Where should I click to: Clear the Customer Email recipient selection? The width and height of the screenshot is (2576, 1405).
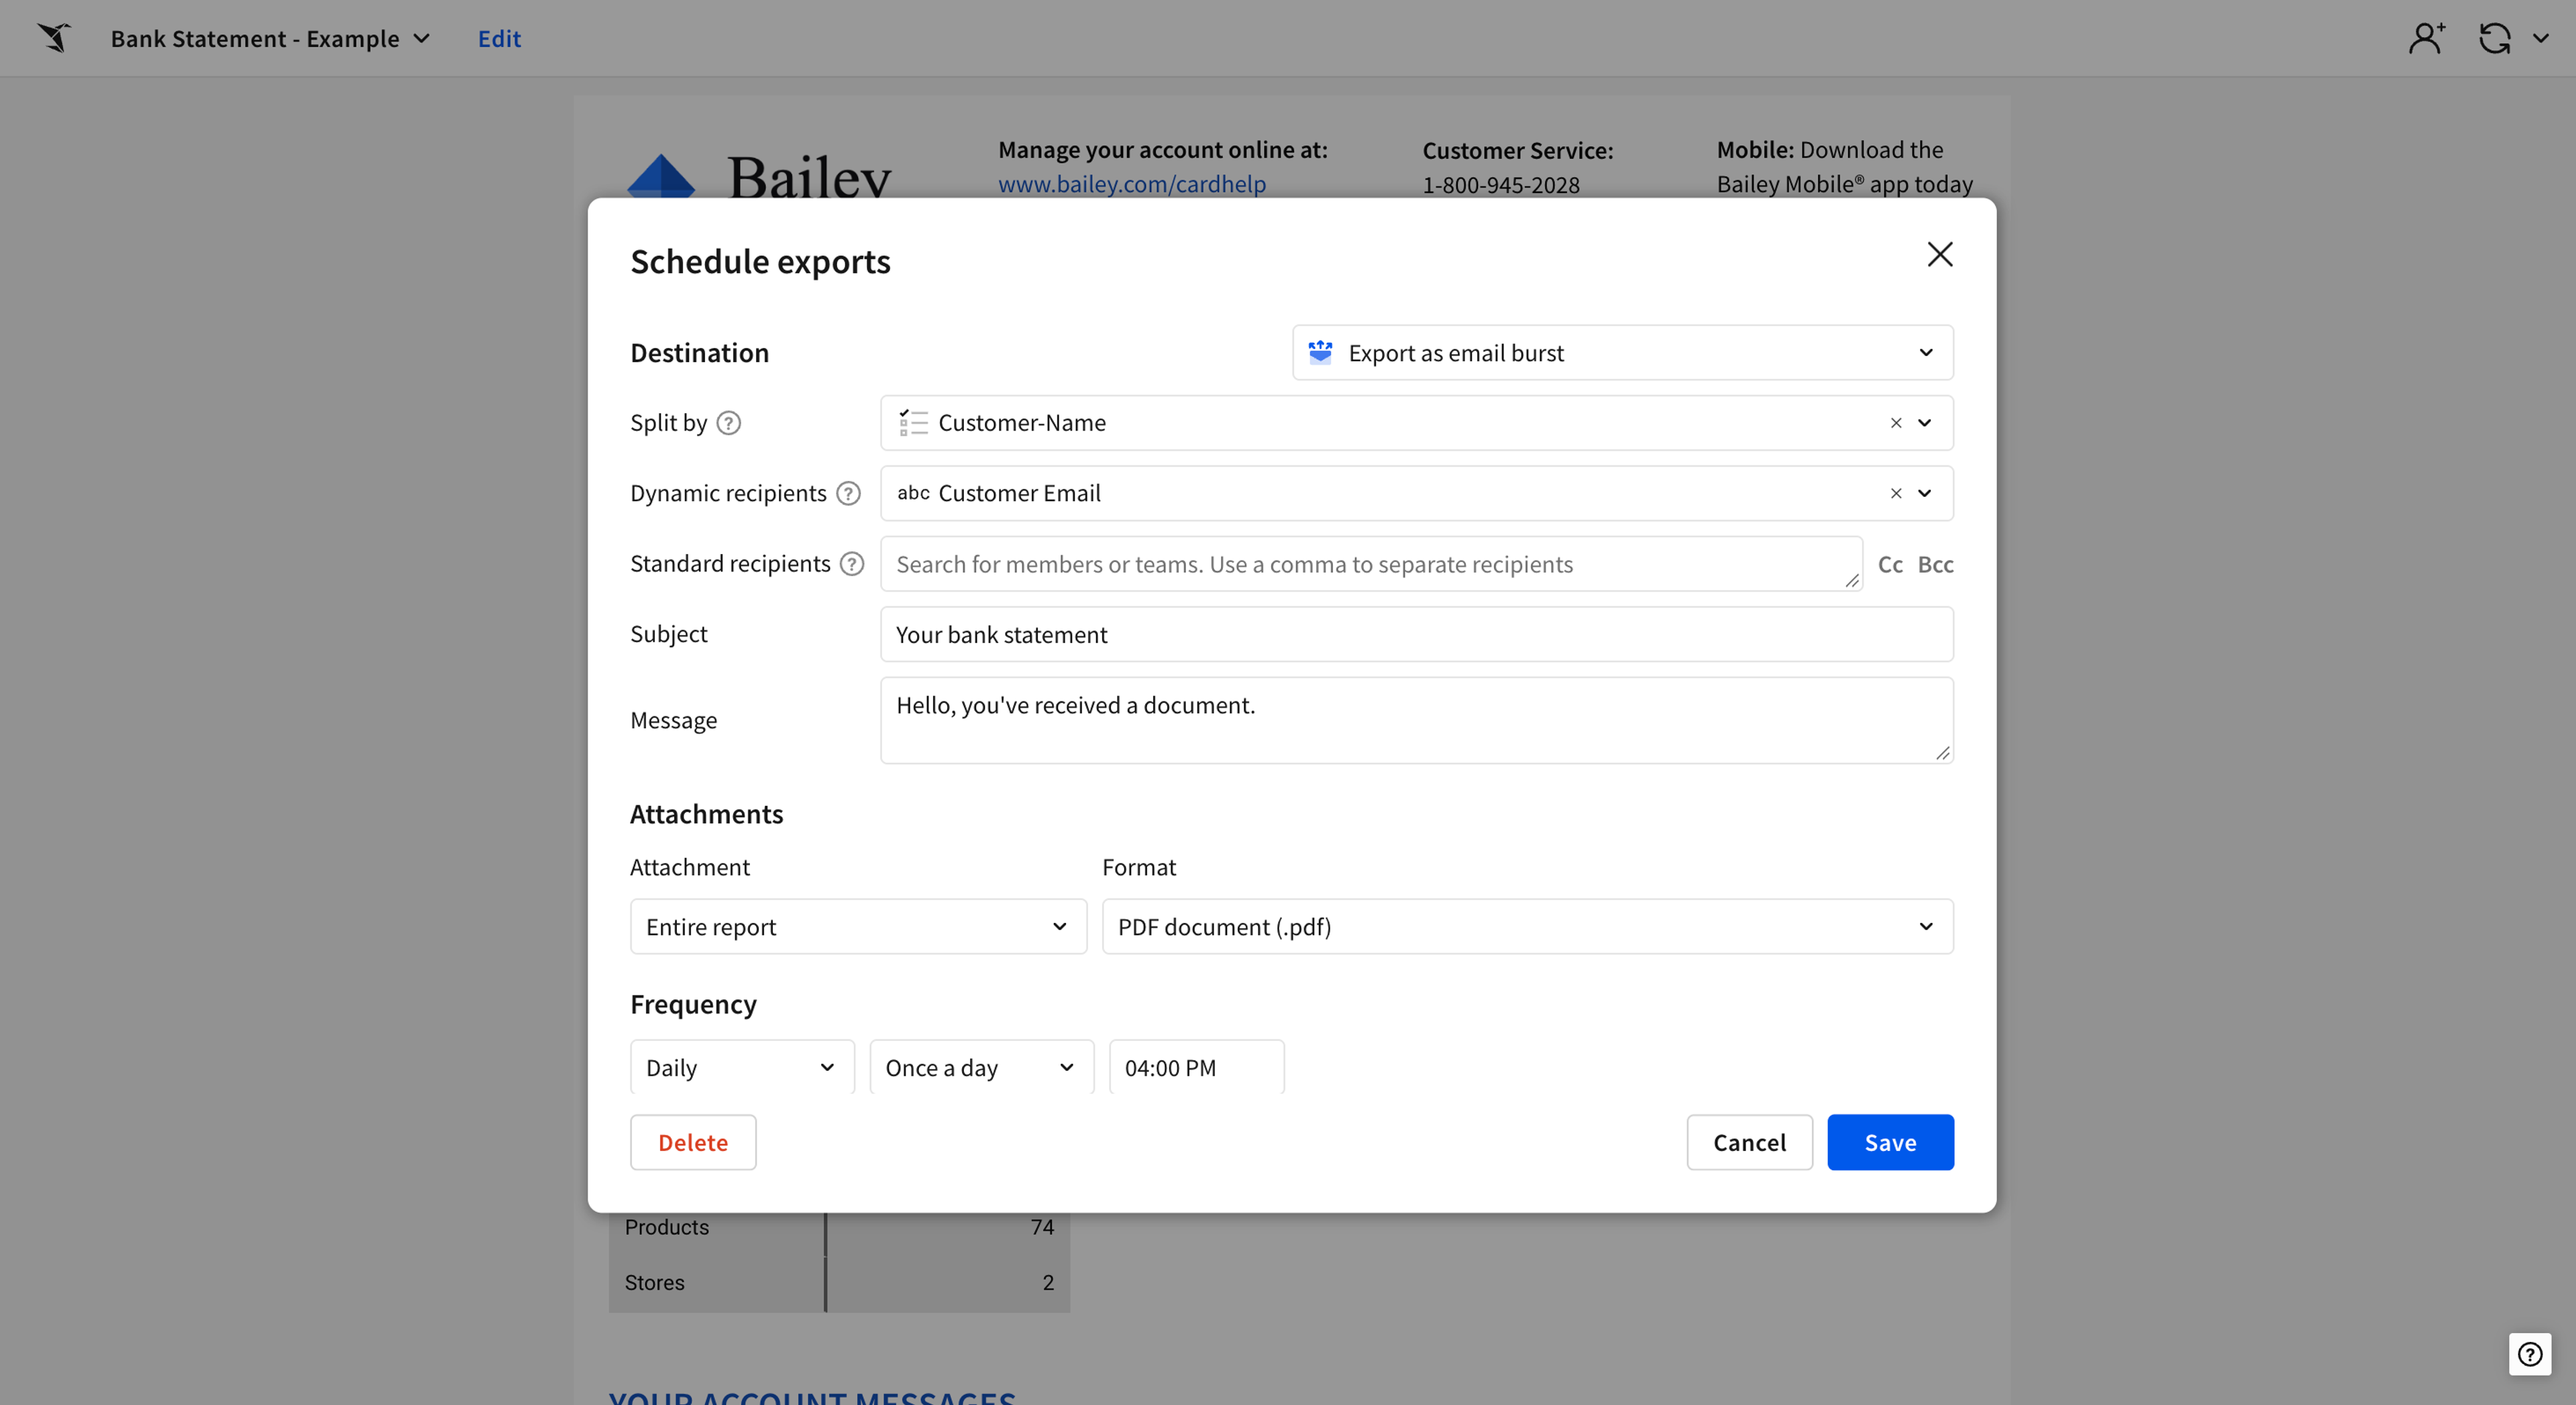coord(1896,493)
